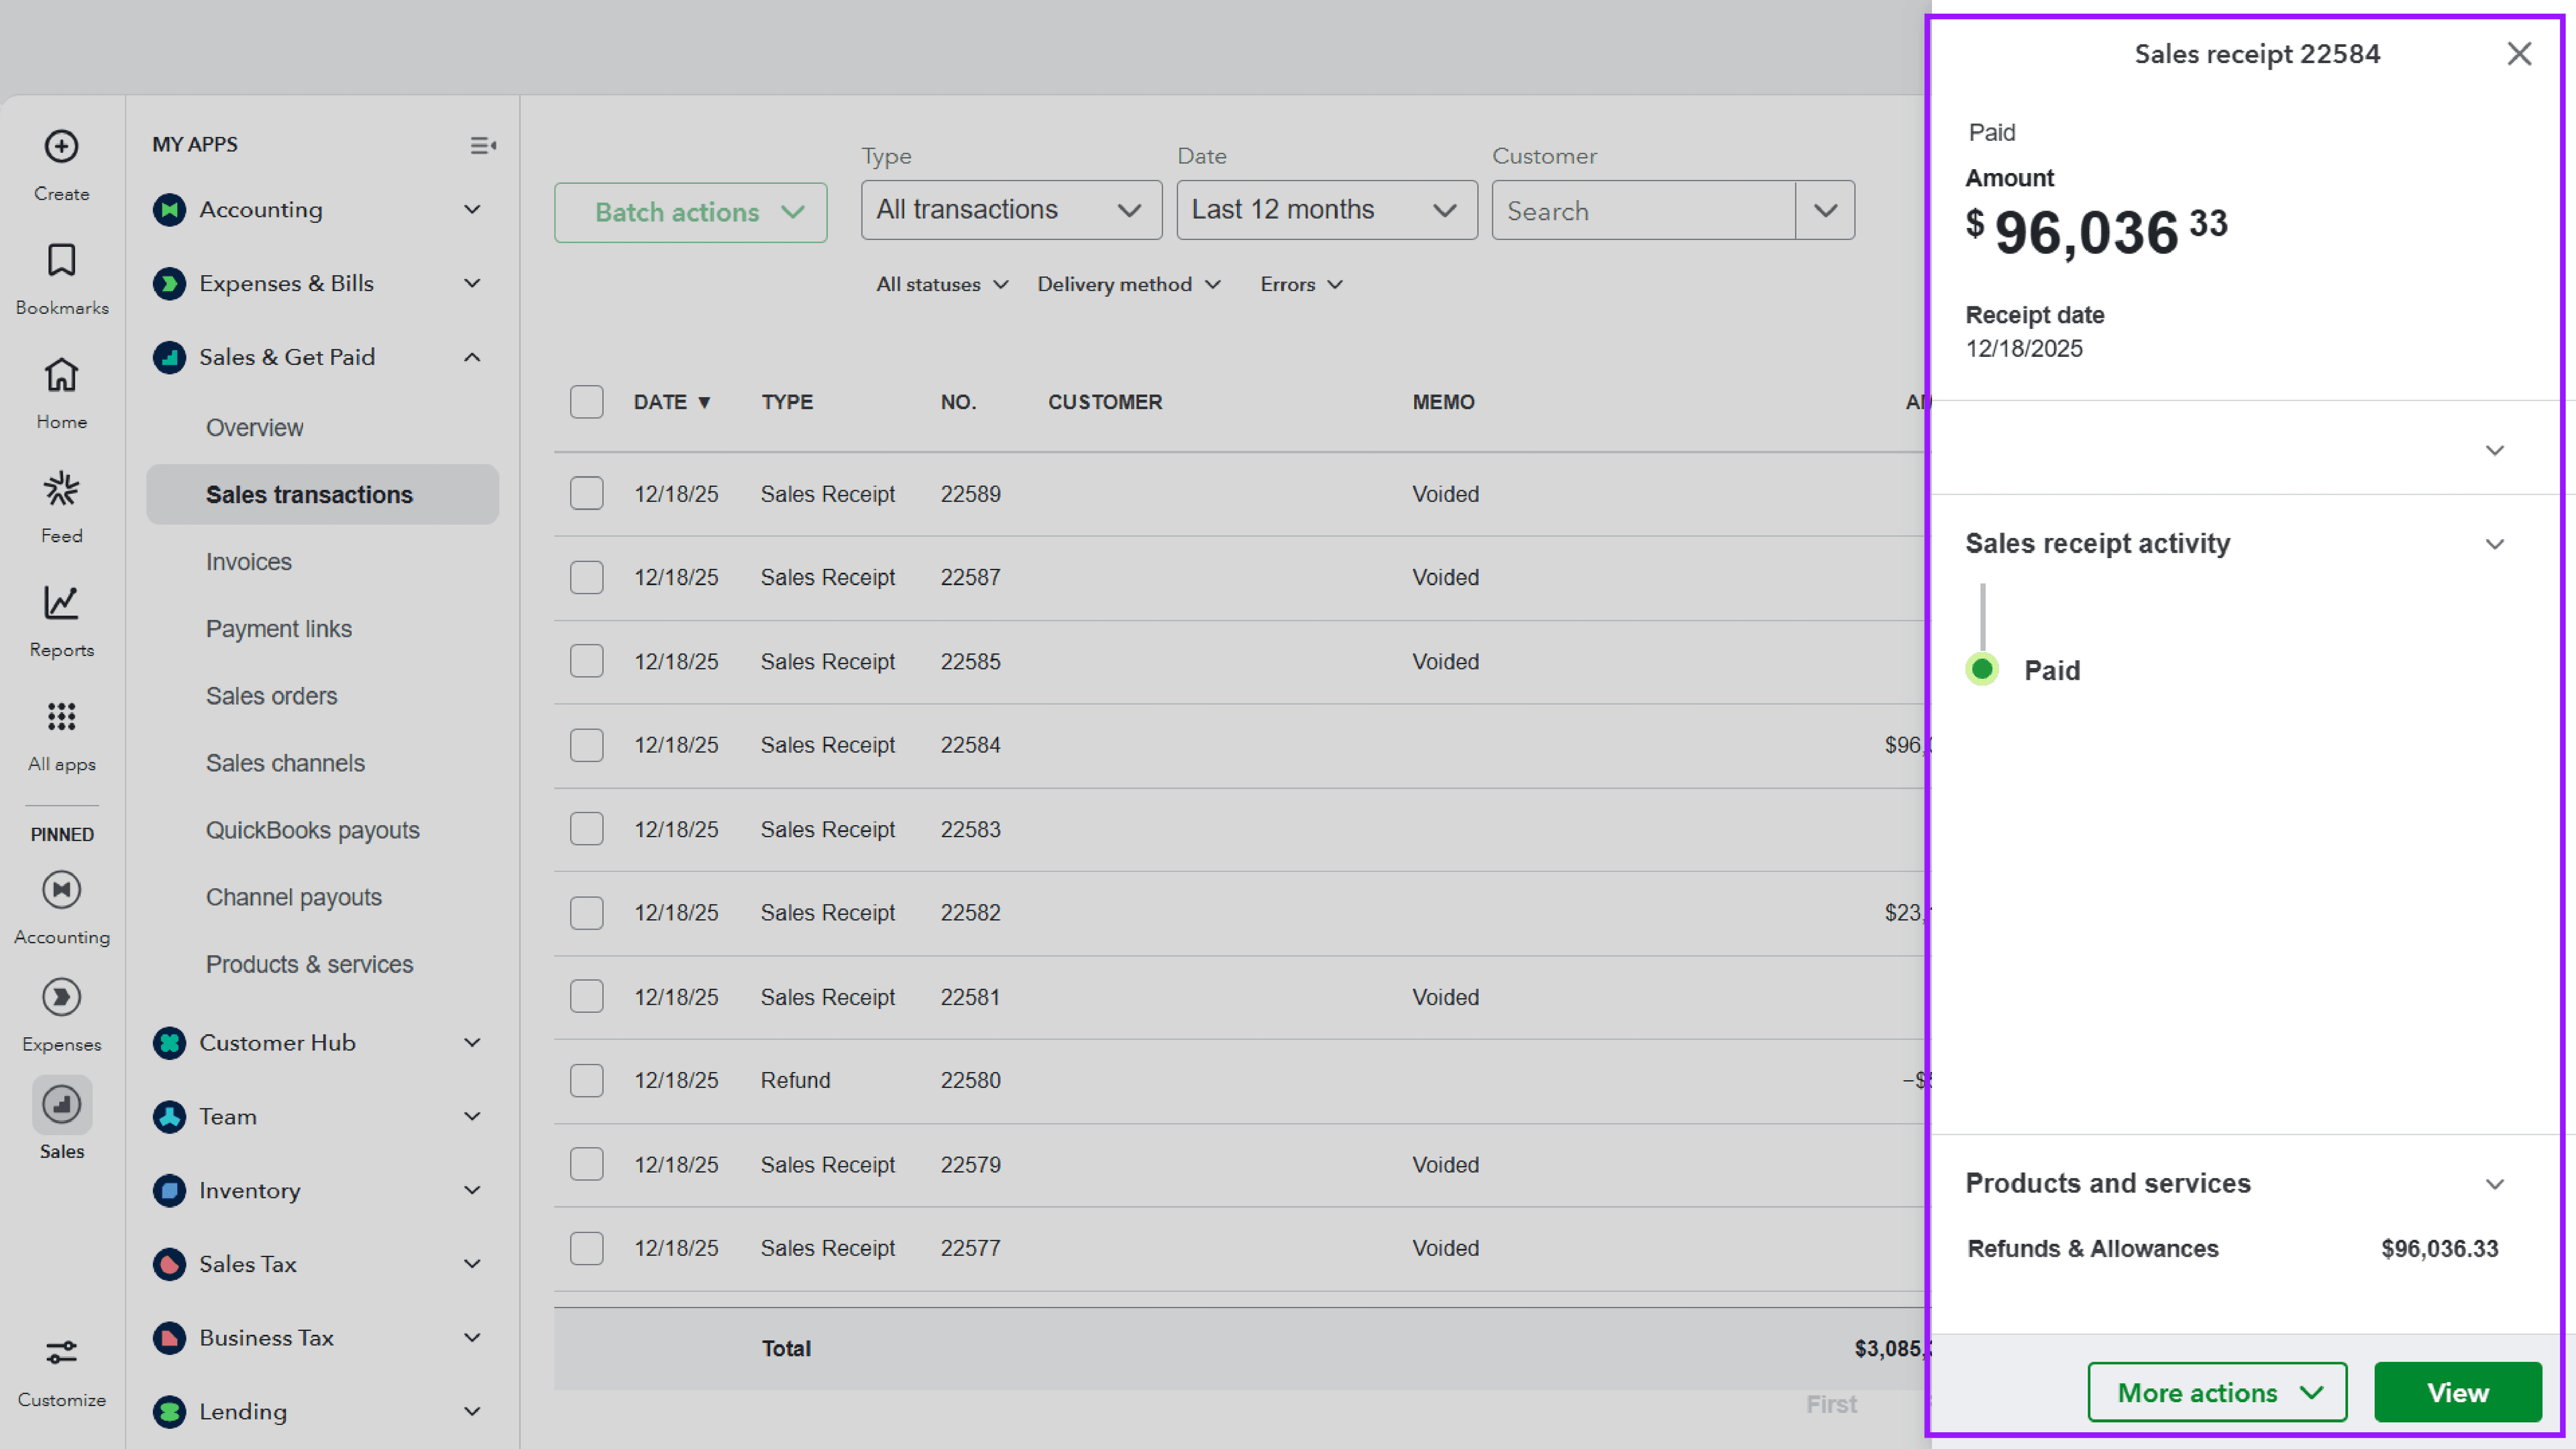The height and width of the screenshot is (1449, 2576).
Task: Click the Customer search field
Action: 1643,211
